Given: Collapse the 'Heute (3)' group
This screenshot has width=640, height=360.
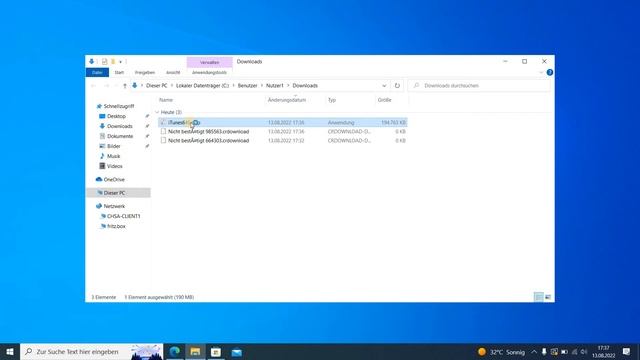Looking at the screenshot, I should tap(157, 112).
